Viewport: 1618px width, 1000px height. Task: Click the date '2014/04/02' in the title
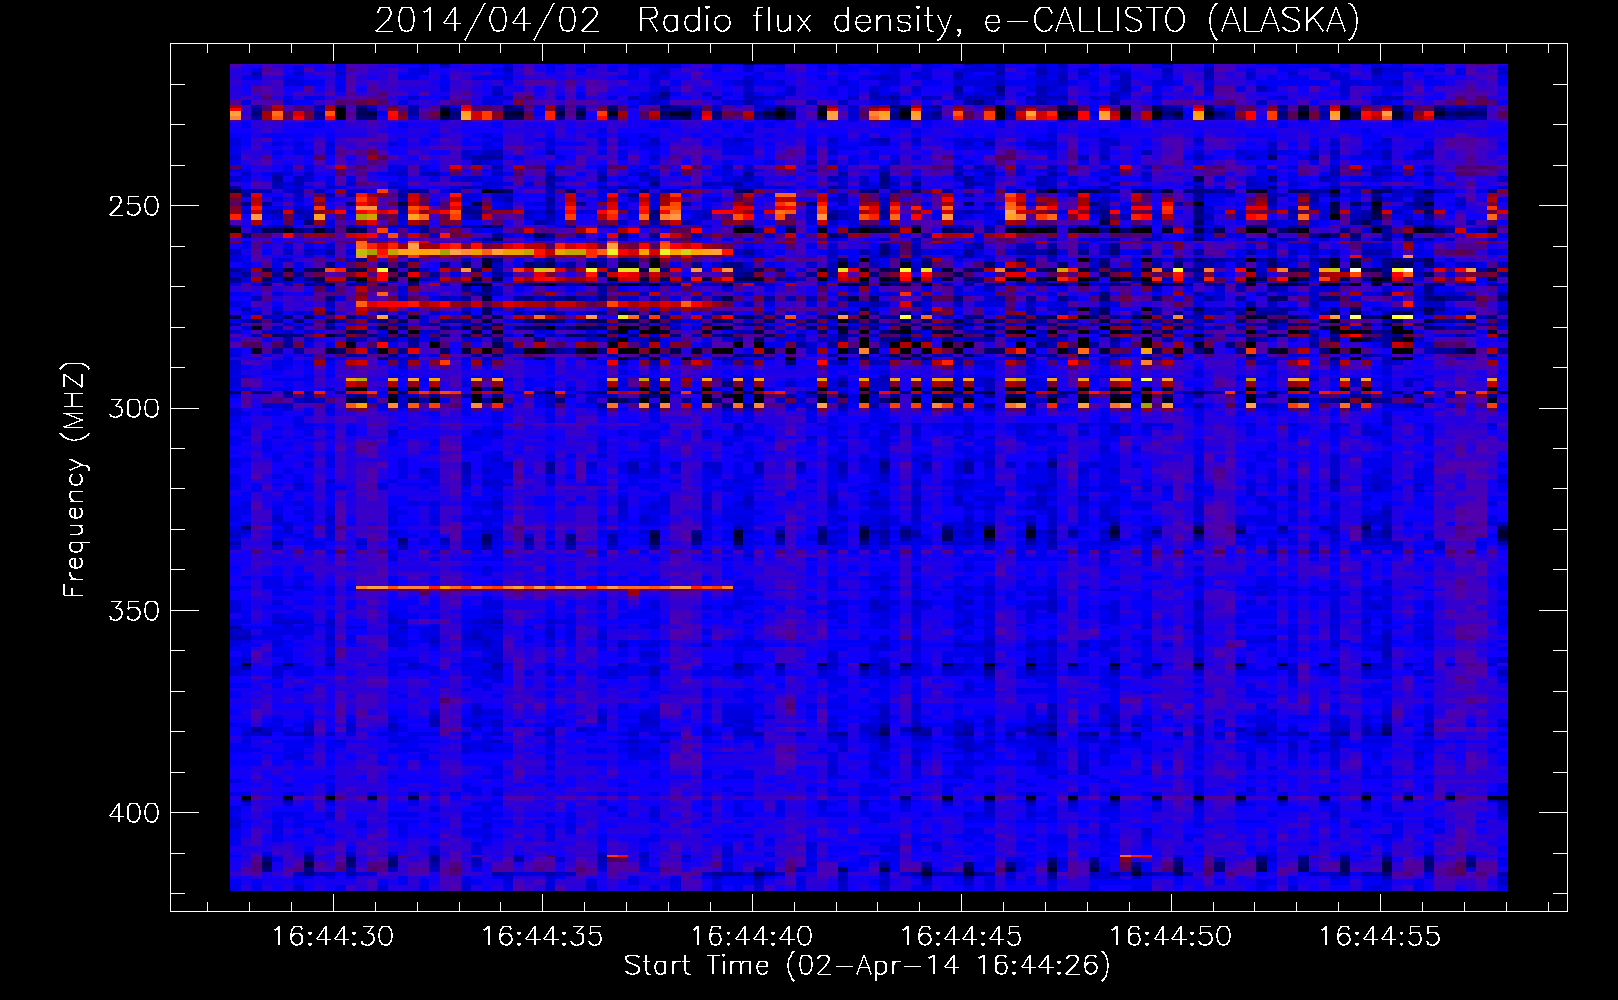[x=488, y=20]
